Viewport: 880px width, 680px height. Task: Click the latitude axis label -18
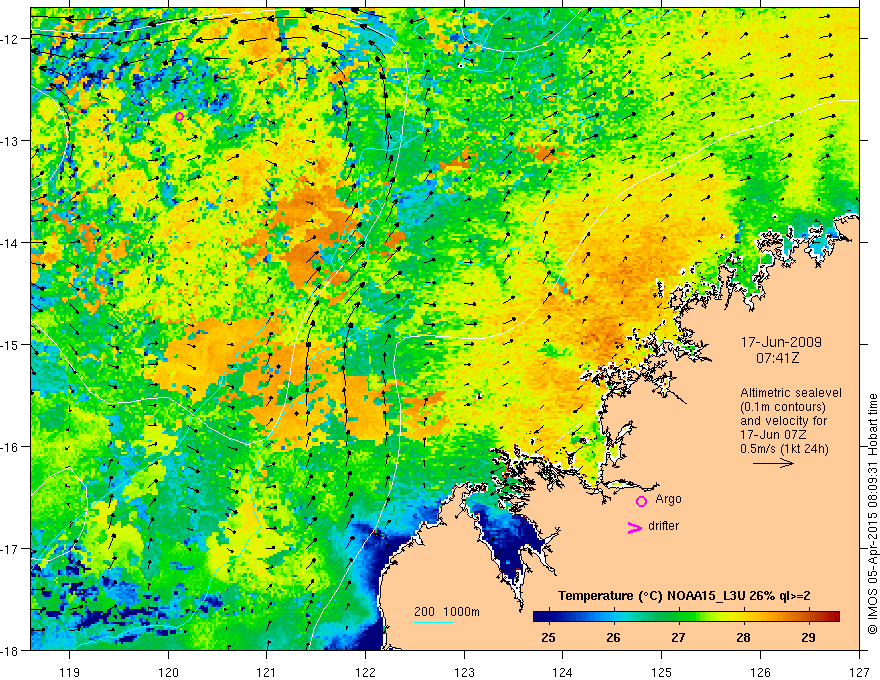point(10,650)
